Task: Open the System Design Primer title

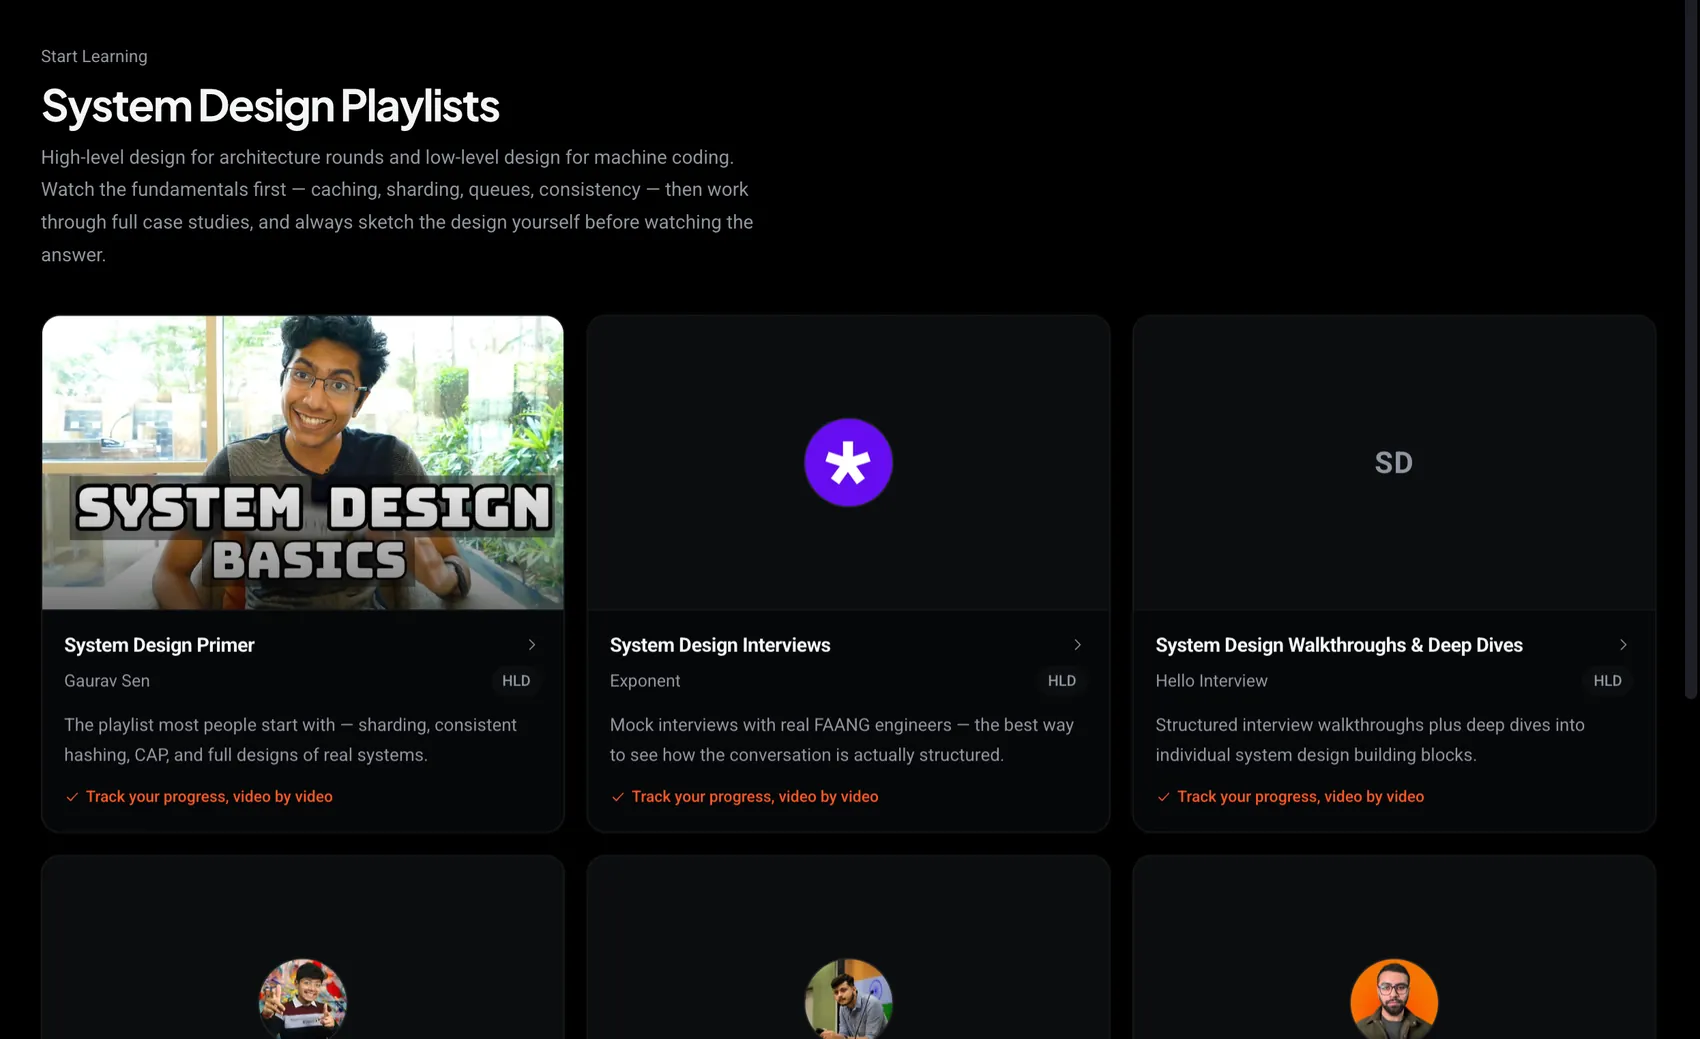Action: [x=159, y=645]
